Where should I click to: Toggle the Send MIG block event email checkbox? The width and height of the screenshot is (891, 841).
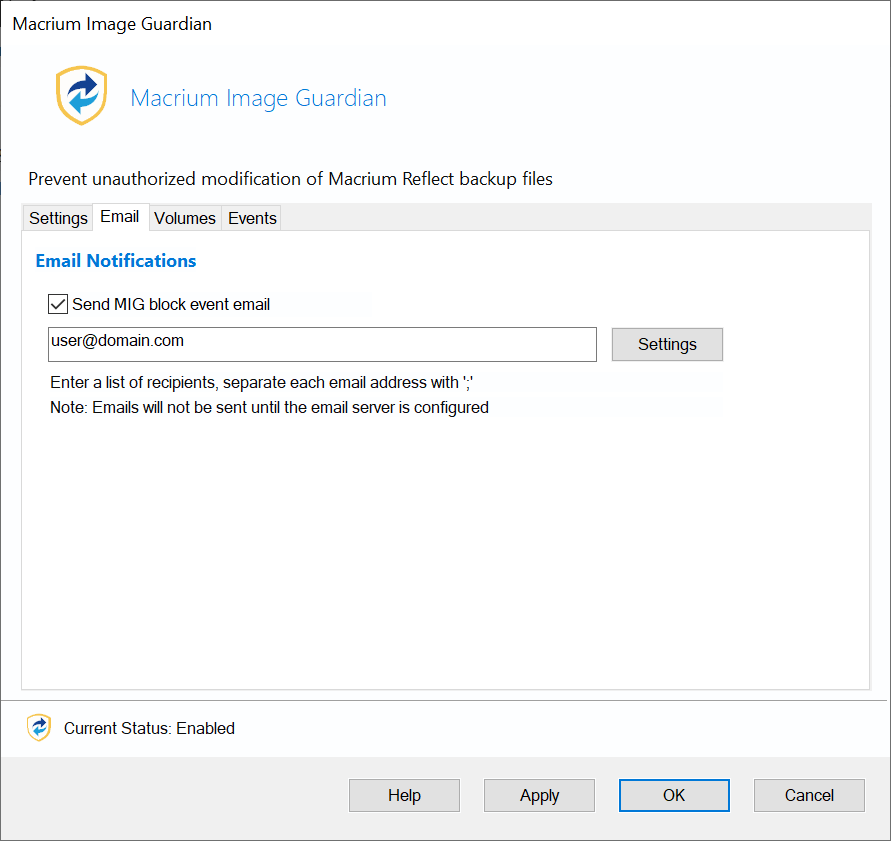pos(57,304)
